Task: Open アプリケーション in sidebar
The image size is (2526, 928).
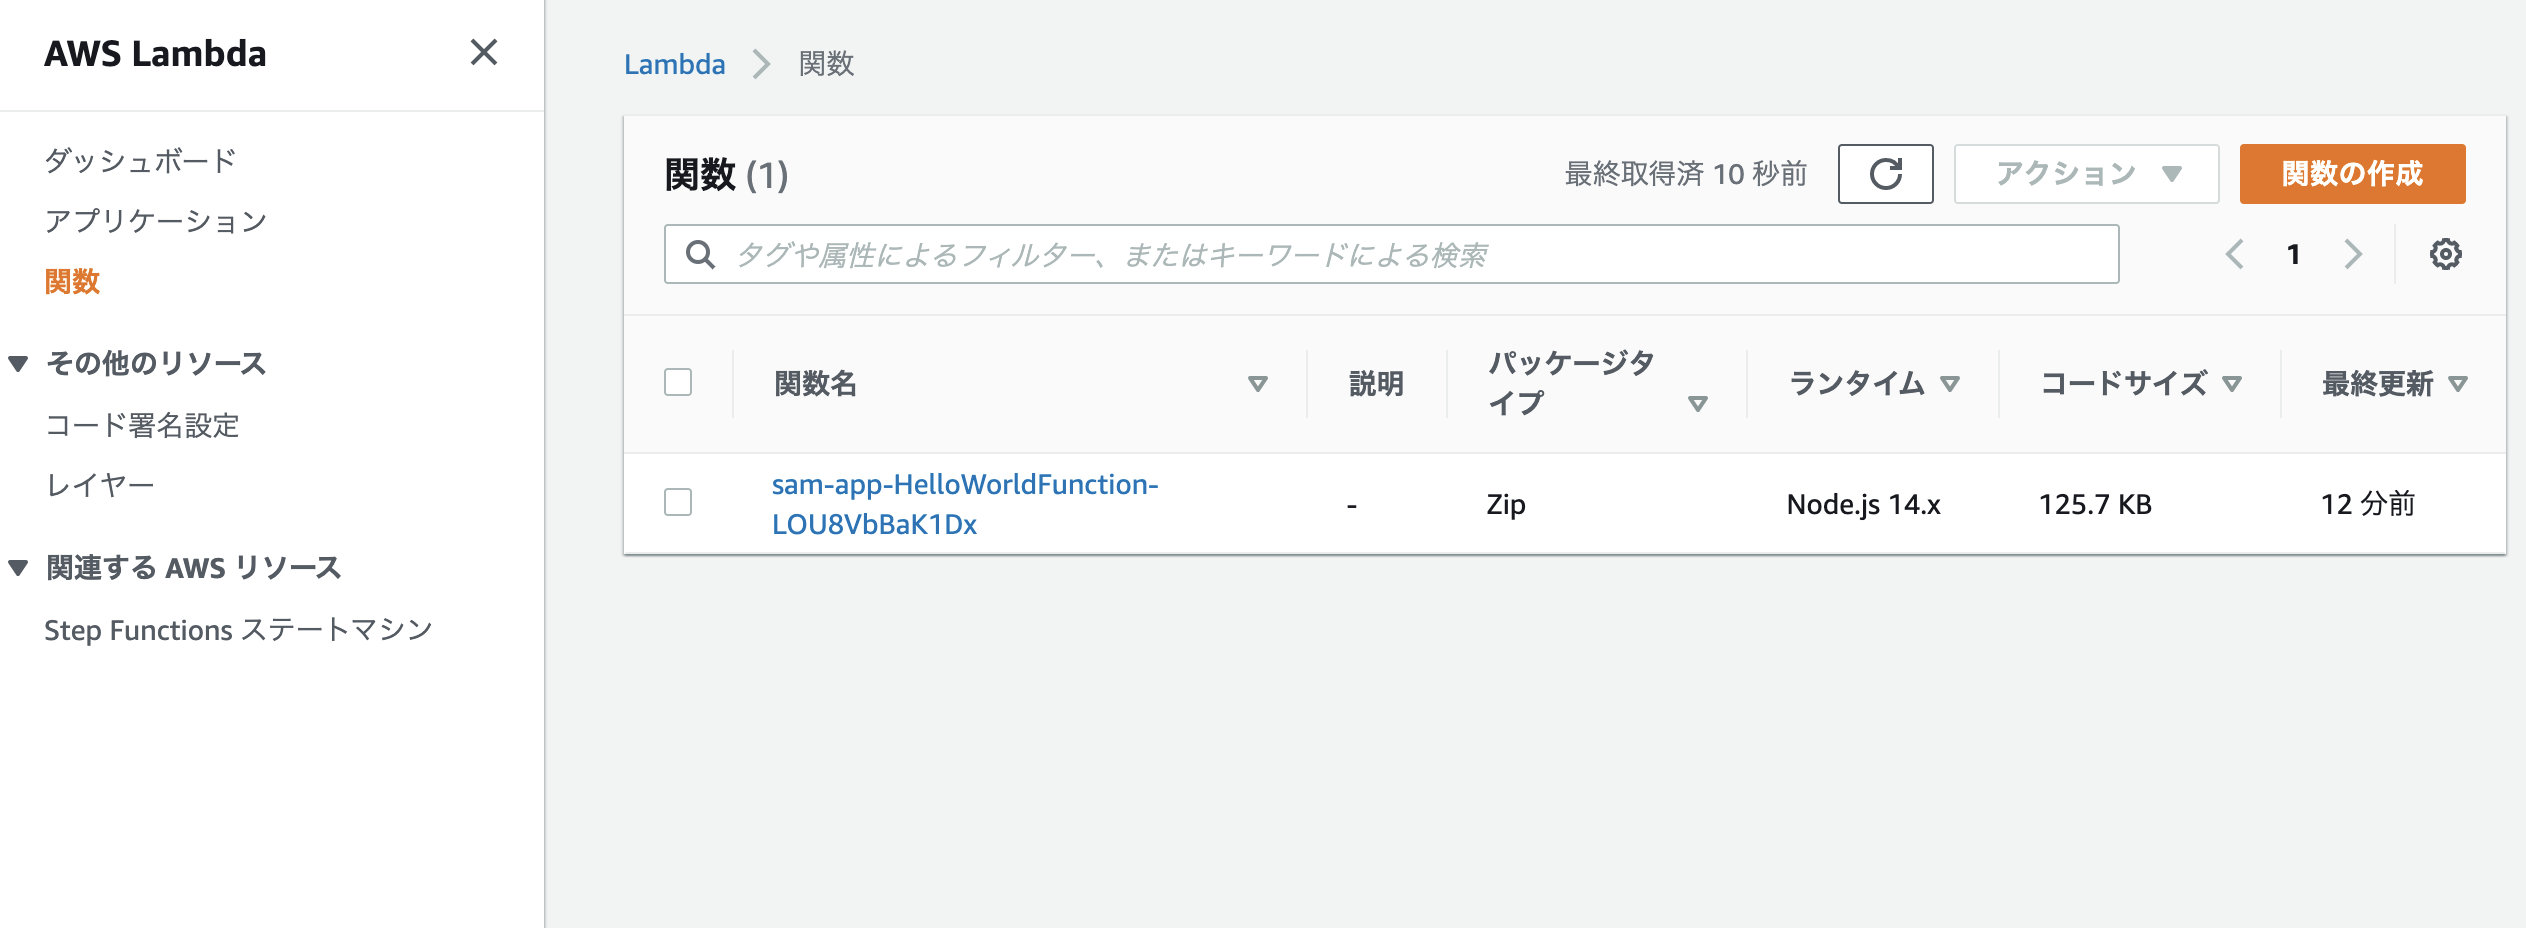Action: click(x=156, y=221)
